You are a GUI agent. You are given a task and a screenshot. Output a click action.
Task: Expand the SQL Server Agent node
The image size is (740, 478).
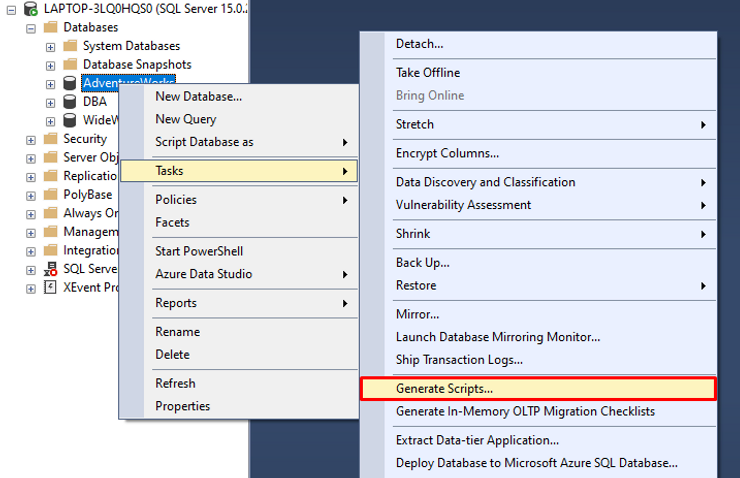[31, 270]
